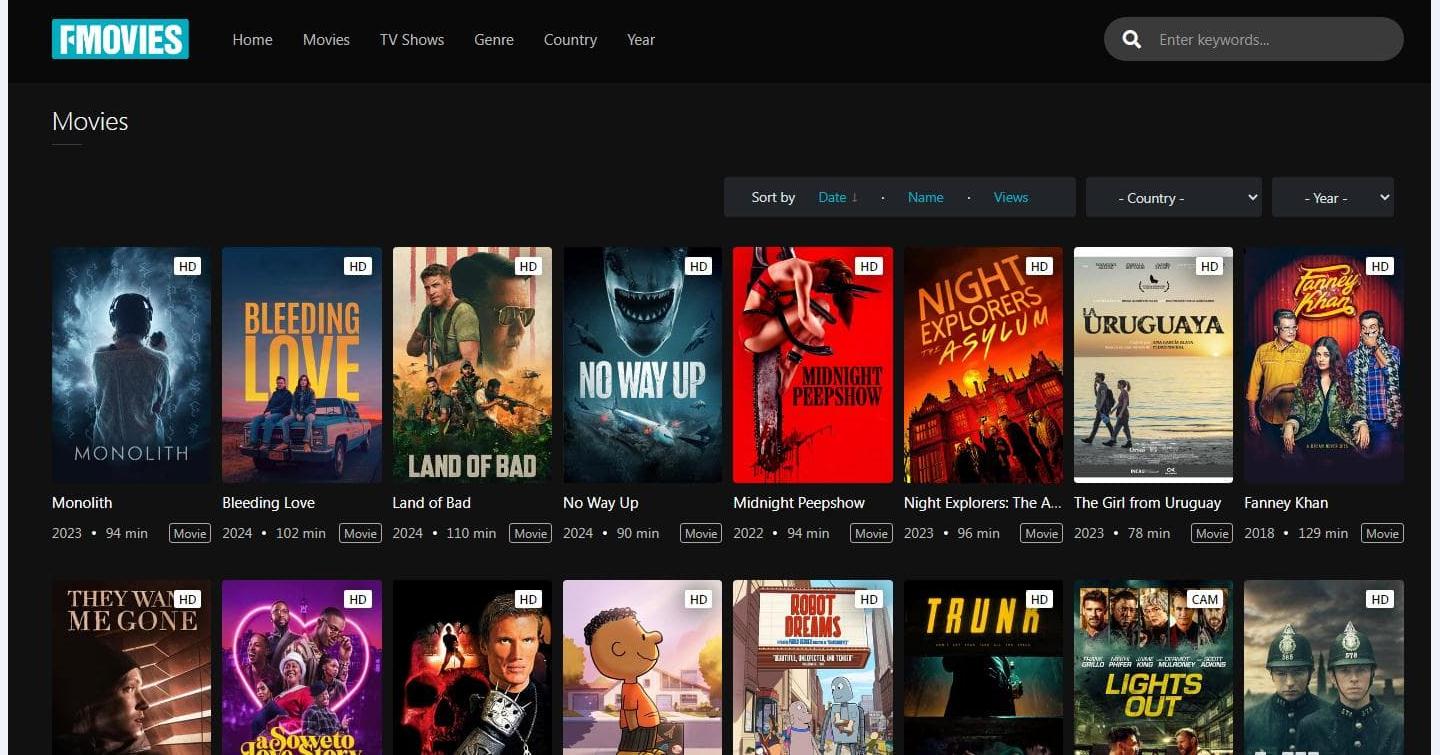Select the Land of Bad poster thumbnail
The height and width of the screenshot is (755, 1440).
point(472,365)
